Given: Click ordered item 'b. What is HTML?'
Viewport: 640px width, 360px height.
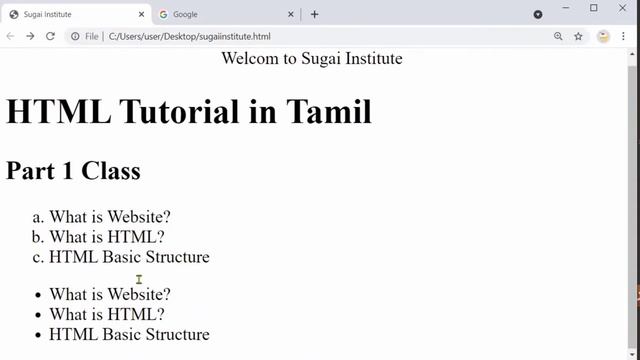Looking at the screenshot, I should 98,237.
